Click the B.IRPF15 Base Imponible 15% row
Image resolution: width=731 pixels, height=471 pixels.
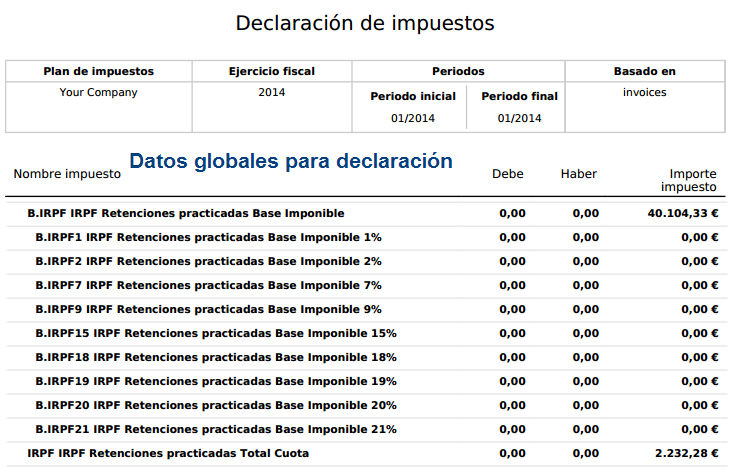215,334
